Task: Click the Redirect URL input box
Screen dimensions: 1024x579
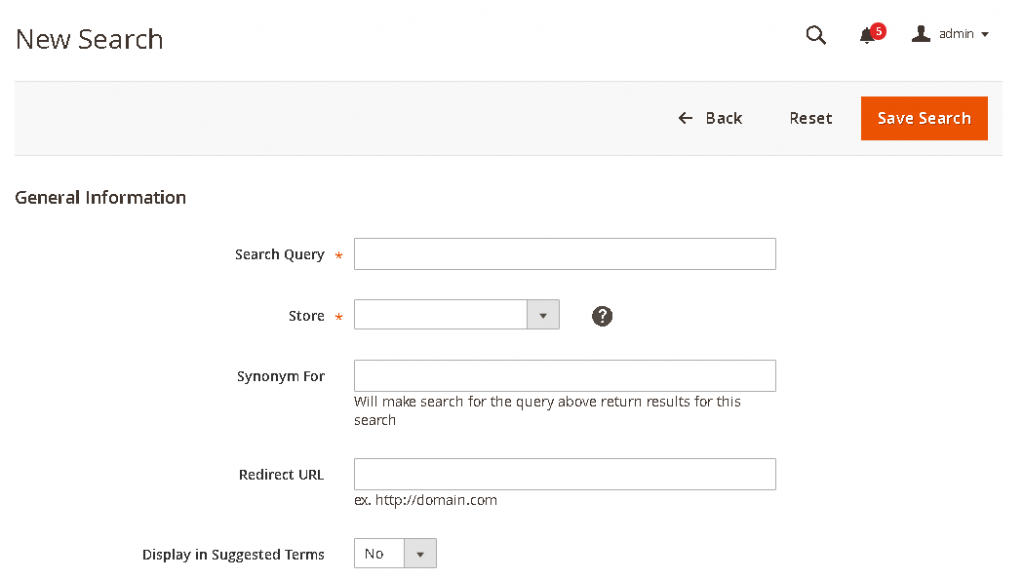Action: pos(564,473)
